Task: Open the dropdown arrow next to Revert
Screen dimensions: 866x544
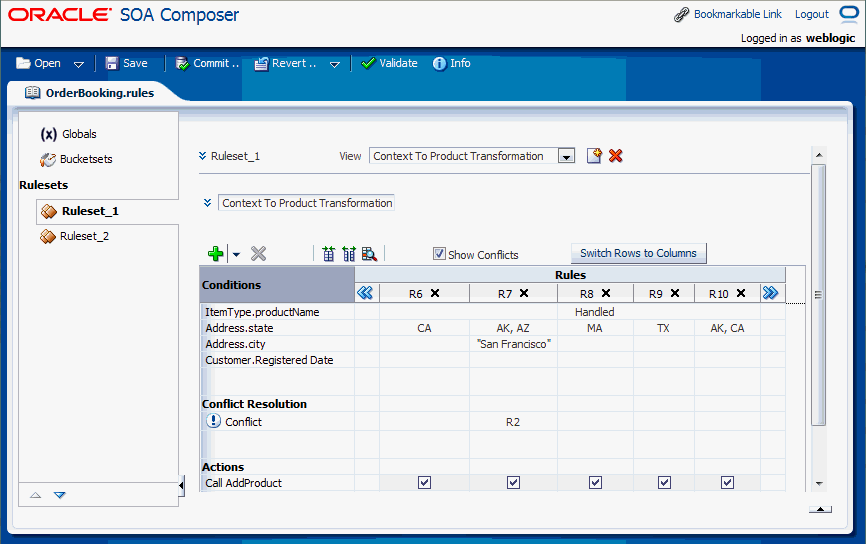Action: [x=334, y=64]
